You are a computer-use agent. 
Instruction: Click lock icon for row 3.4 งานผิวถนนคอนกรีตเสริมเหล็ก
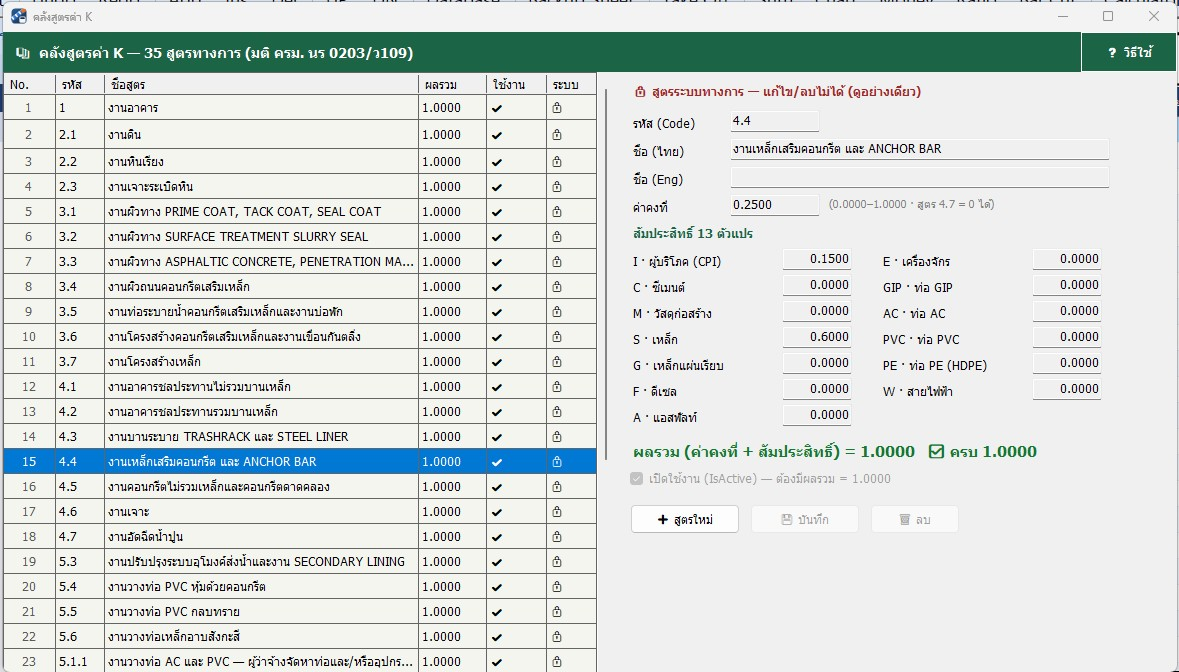pyautogui.click(x=556, y=286)
